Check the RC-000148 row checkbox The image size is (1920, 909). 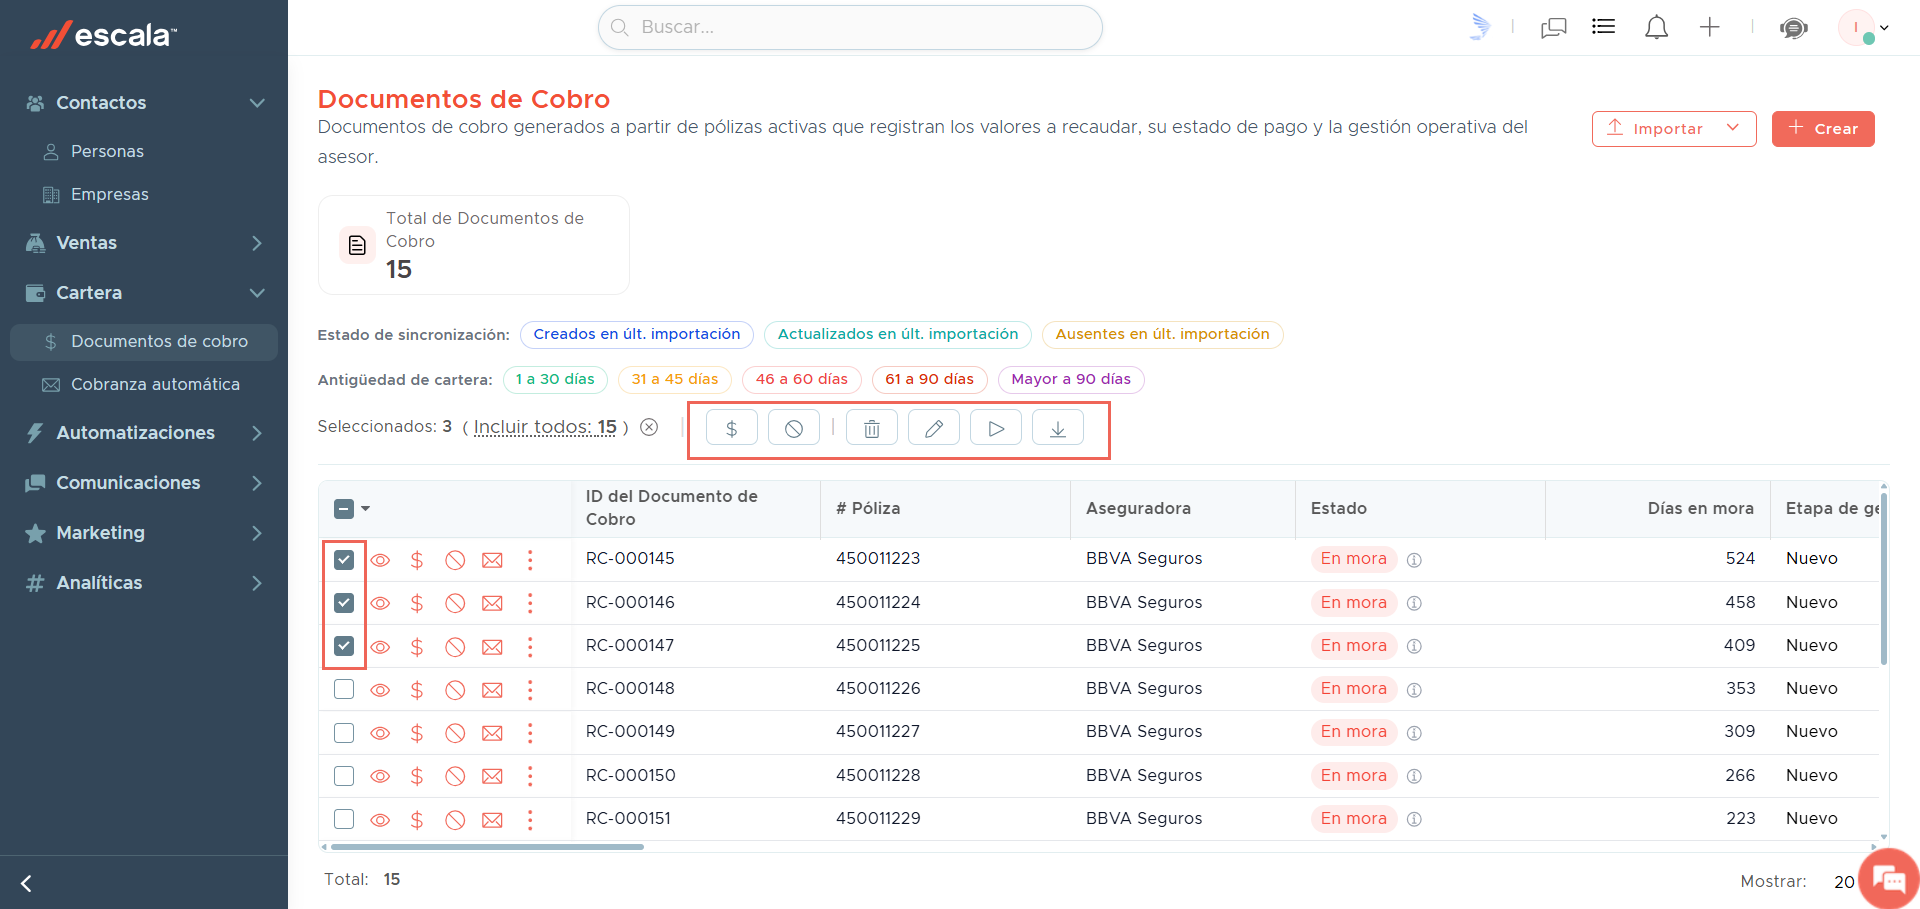click(344, 689)
